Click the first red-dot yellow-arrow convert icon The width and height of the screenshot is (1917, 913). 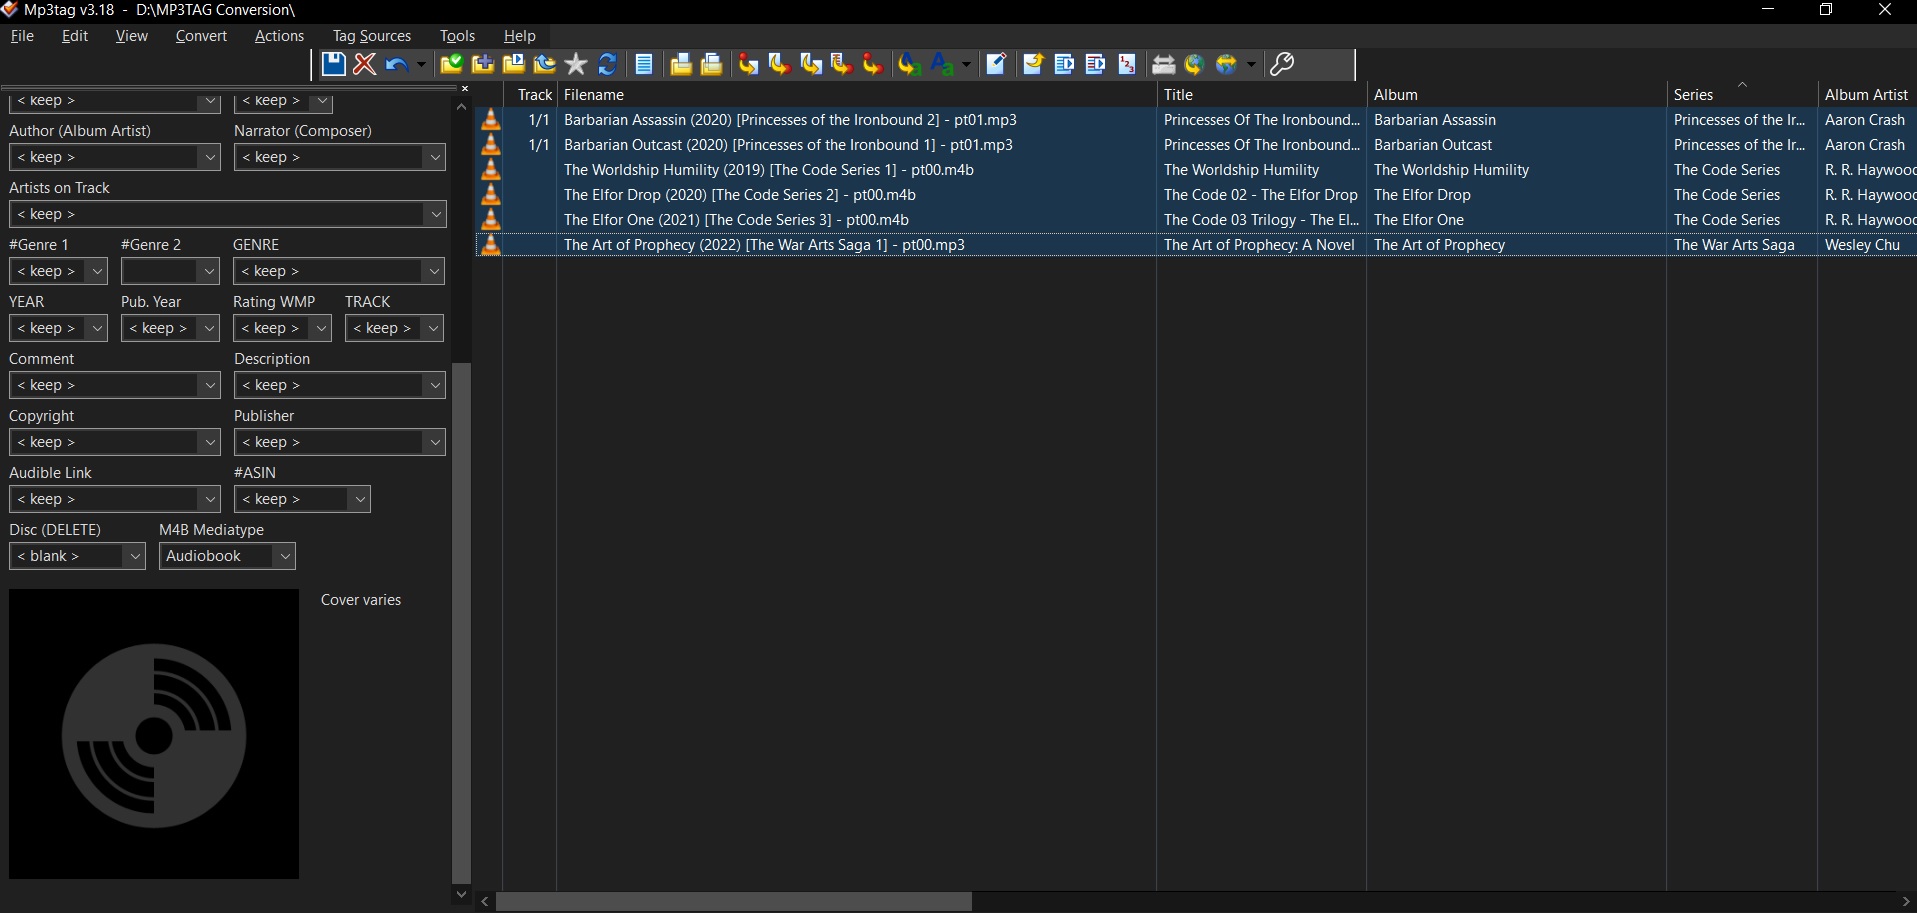pyautogui.click(x=748, y=65)
